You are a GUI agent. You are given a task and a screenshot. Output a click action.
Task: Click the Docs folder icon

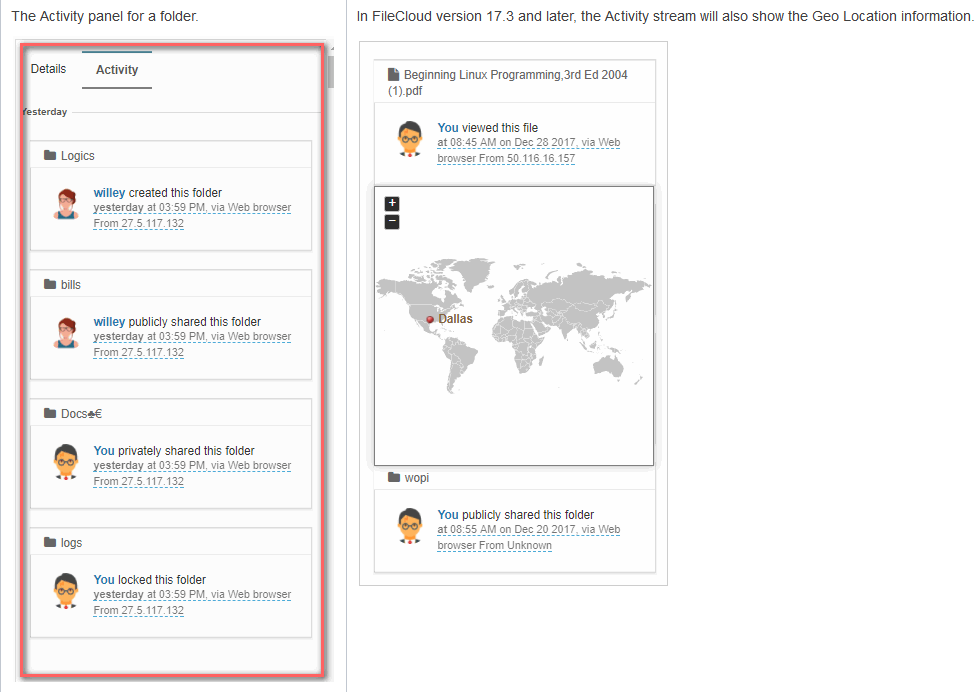click(x=50, y=414)
